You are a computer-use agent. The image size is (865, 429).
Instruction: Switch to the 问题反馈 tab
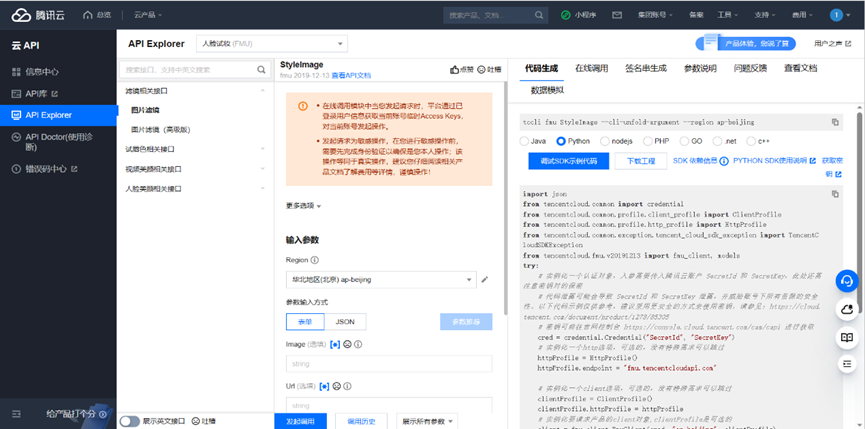750,68
